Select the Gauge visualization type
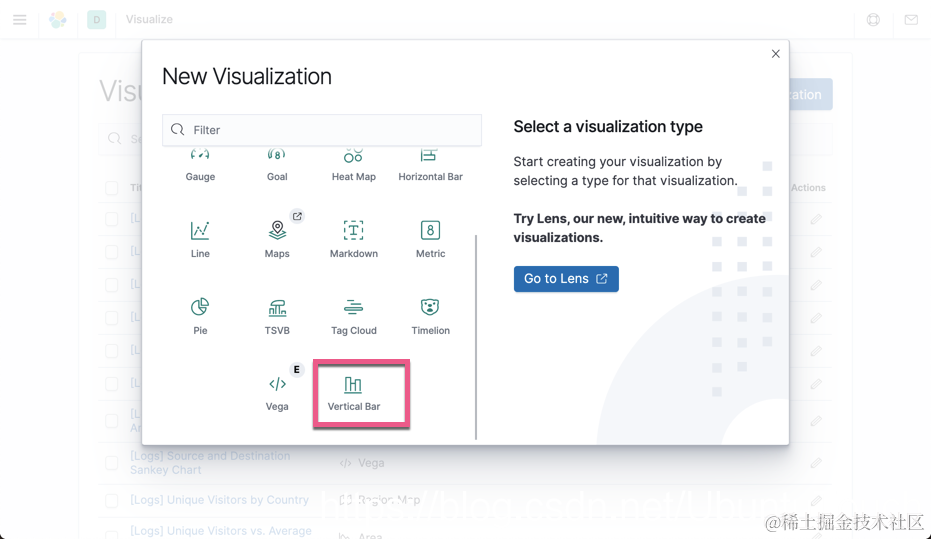This screenshot has height=539, width=931. [x=200, y=166]
